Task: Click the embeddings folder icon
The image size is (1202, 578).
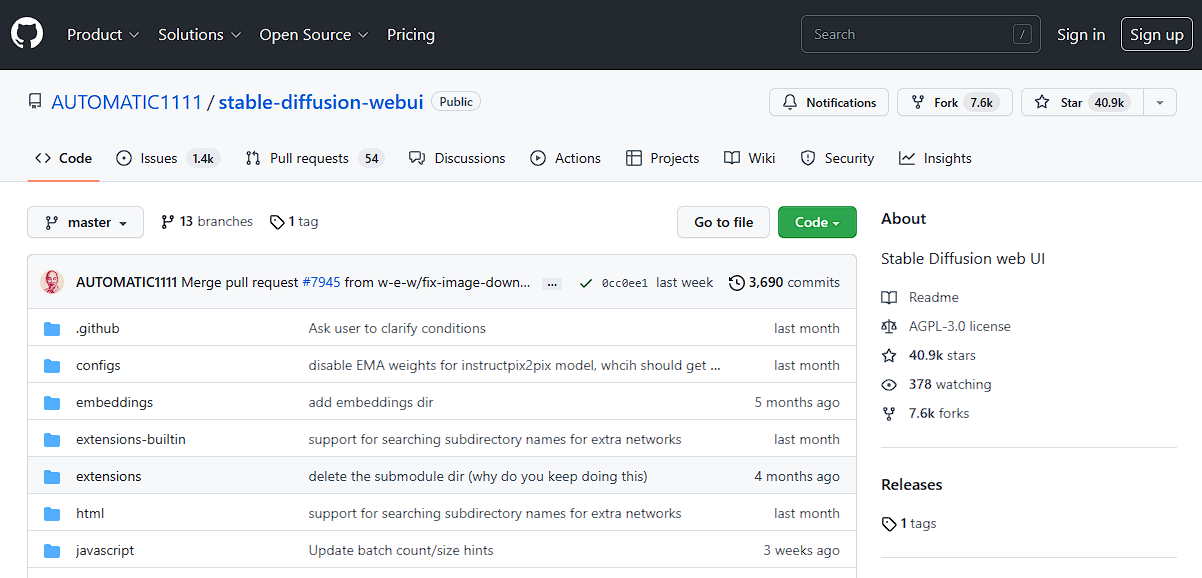Action: pyautogui.click(x=52, y=402)
